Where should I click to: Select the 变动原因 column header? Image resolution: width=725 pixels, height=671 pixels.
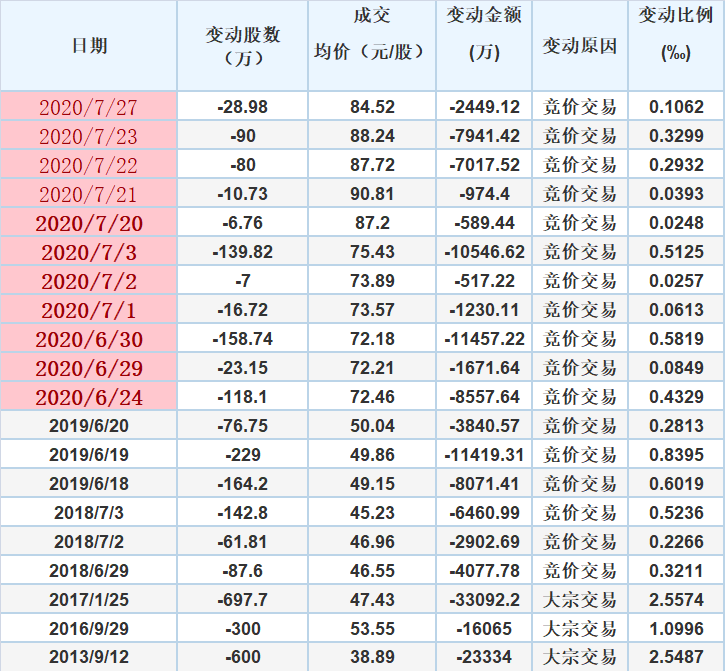pyautogui.click(x=580, y=46)
